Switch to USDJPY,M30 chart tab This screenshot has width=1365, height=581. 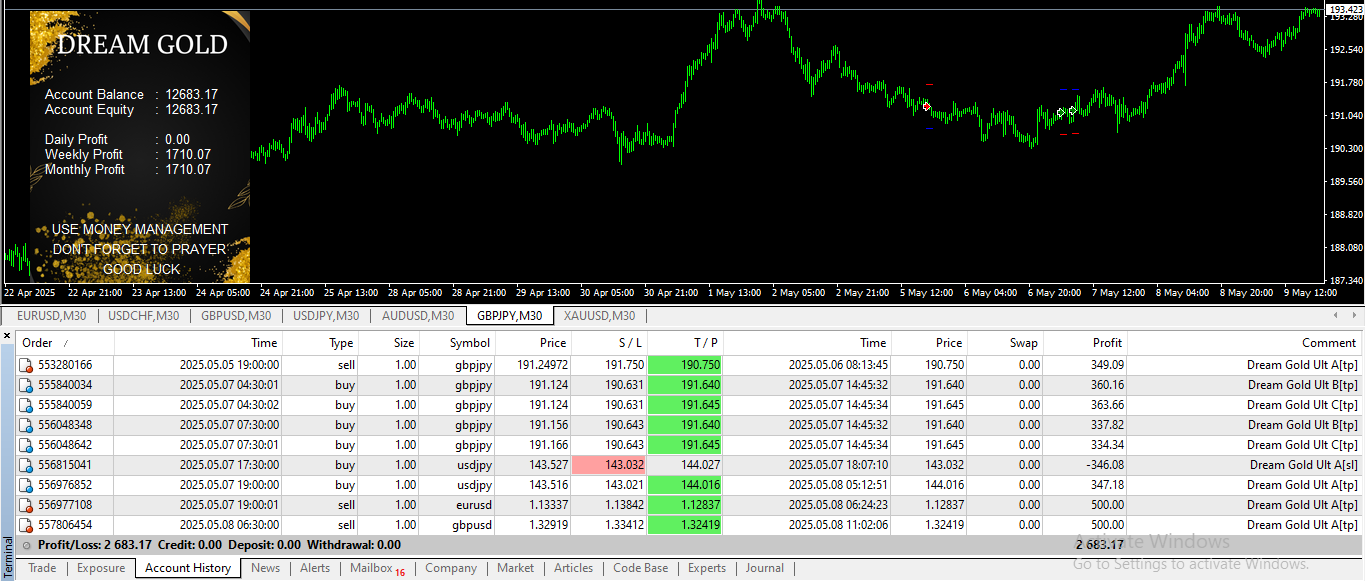pyautogui.click(x=326, y=316)
